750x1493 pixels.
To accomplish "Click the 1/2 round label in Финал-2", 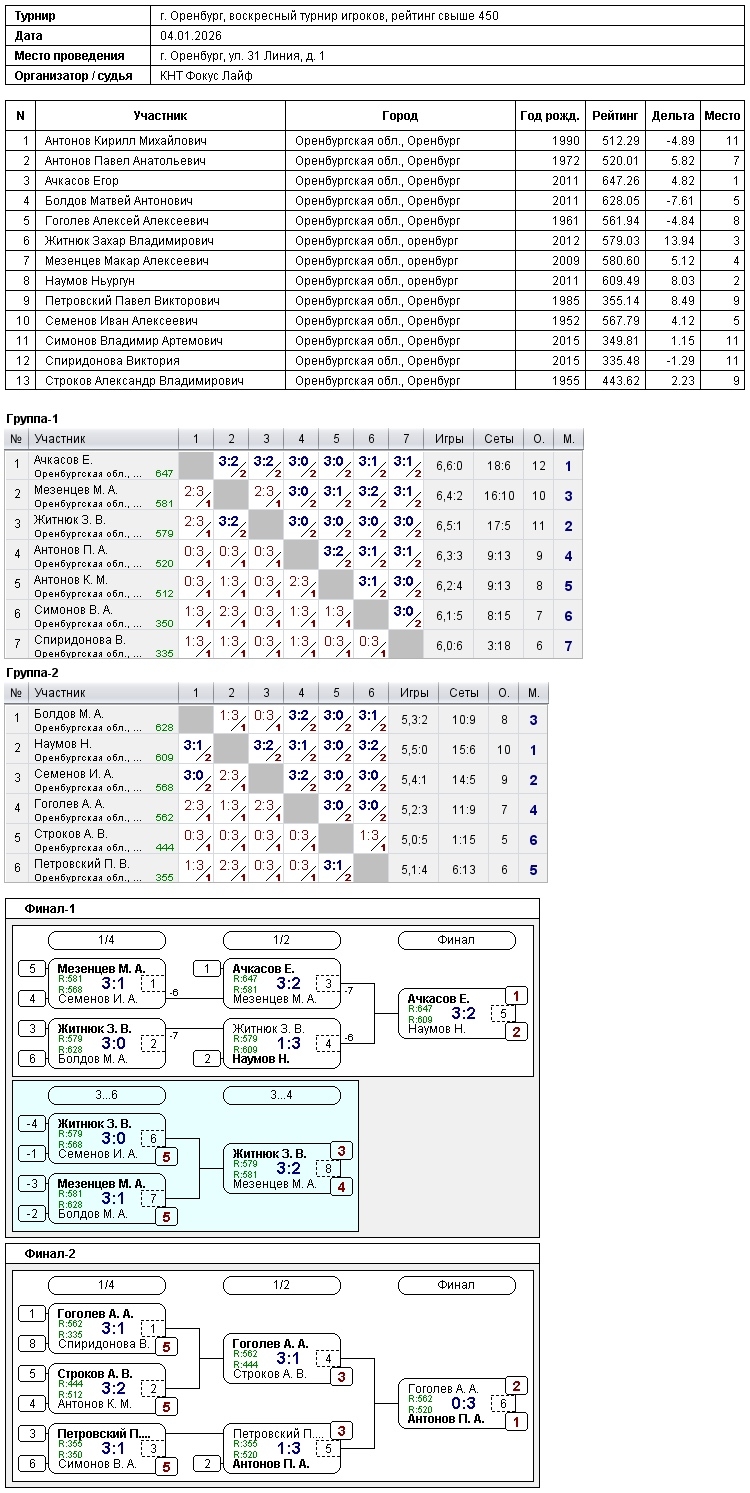I will (x=281, y=1285).
